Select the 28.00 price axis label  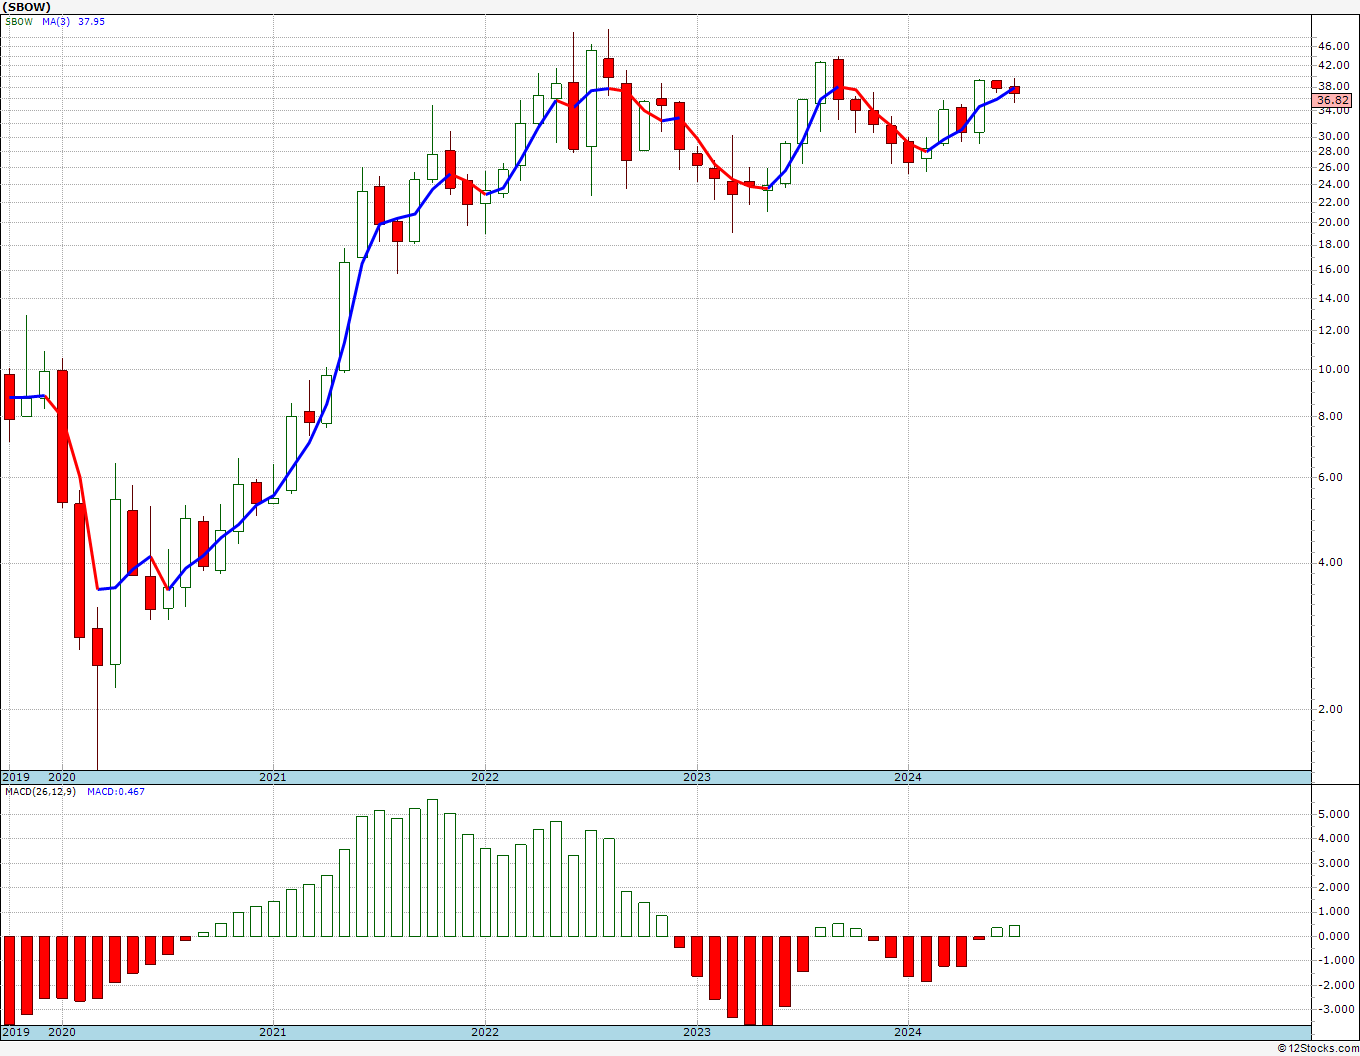coord(1333,152)
